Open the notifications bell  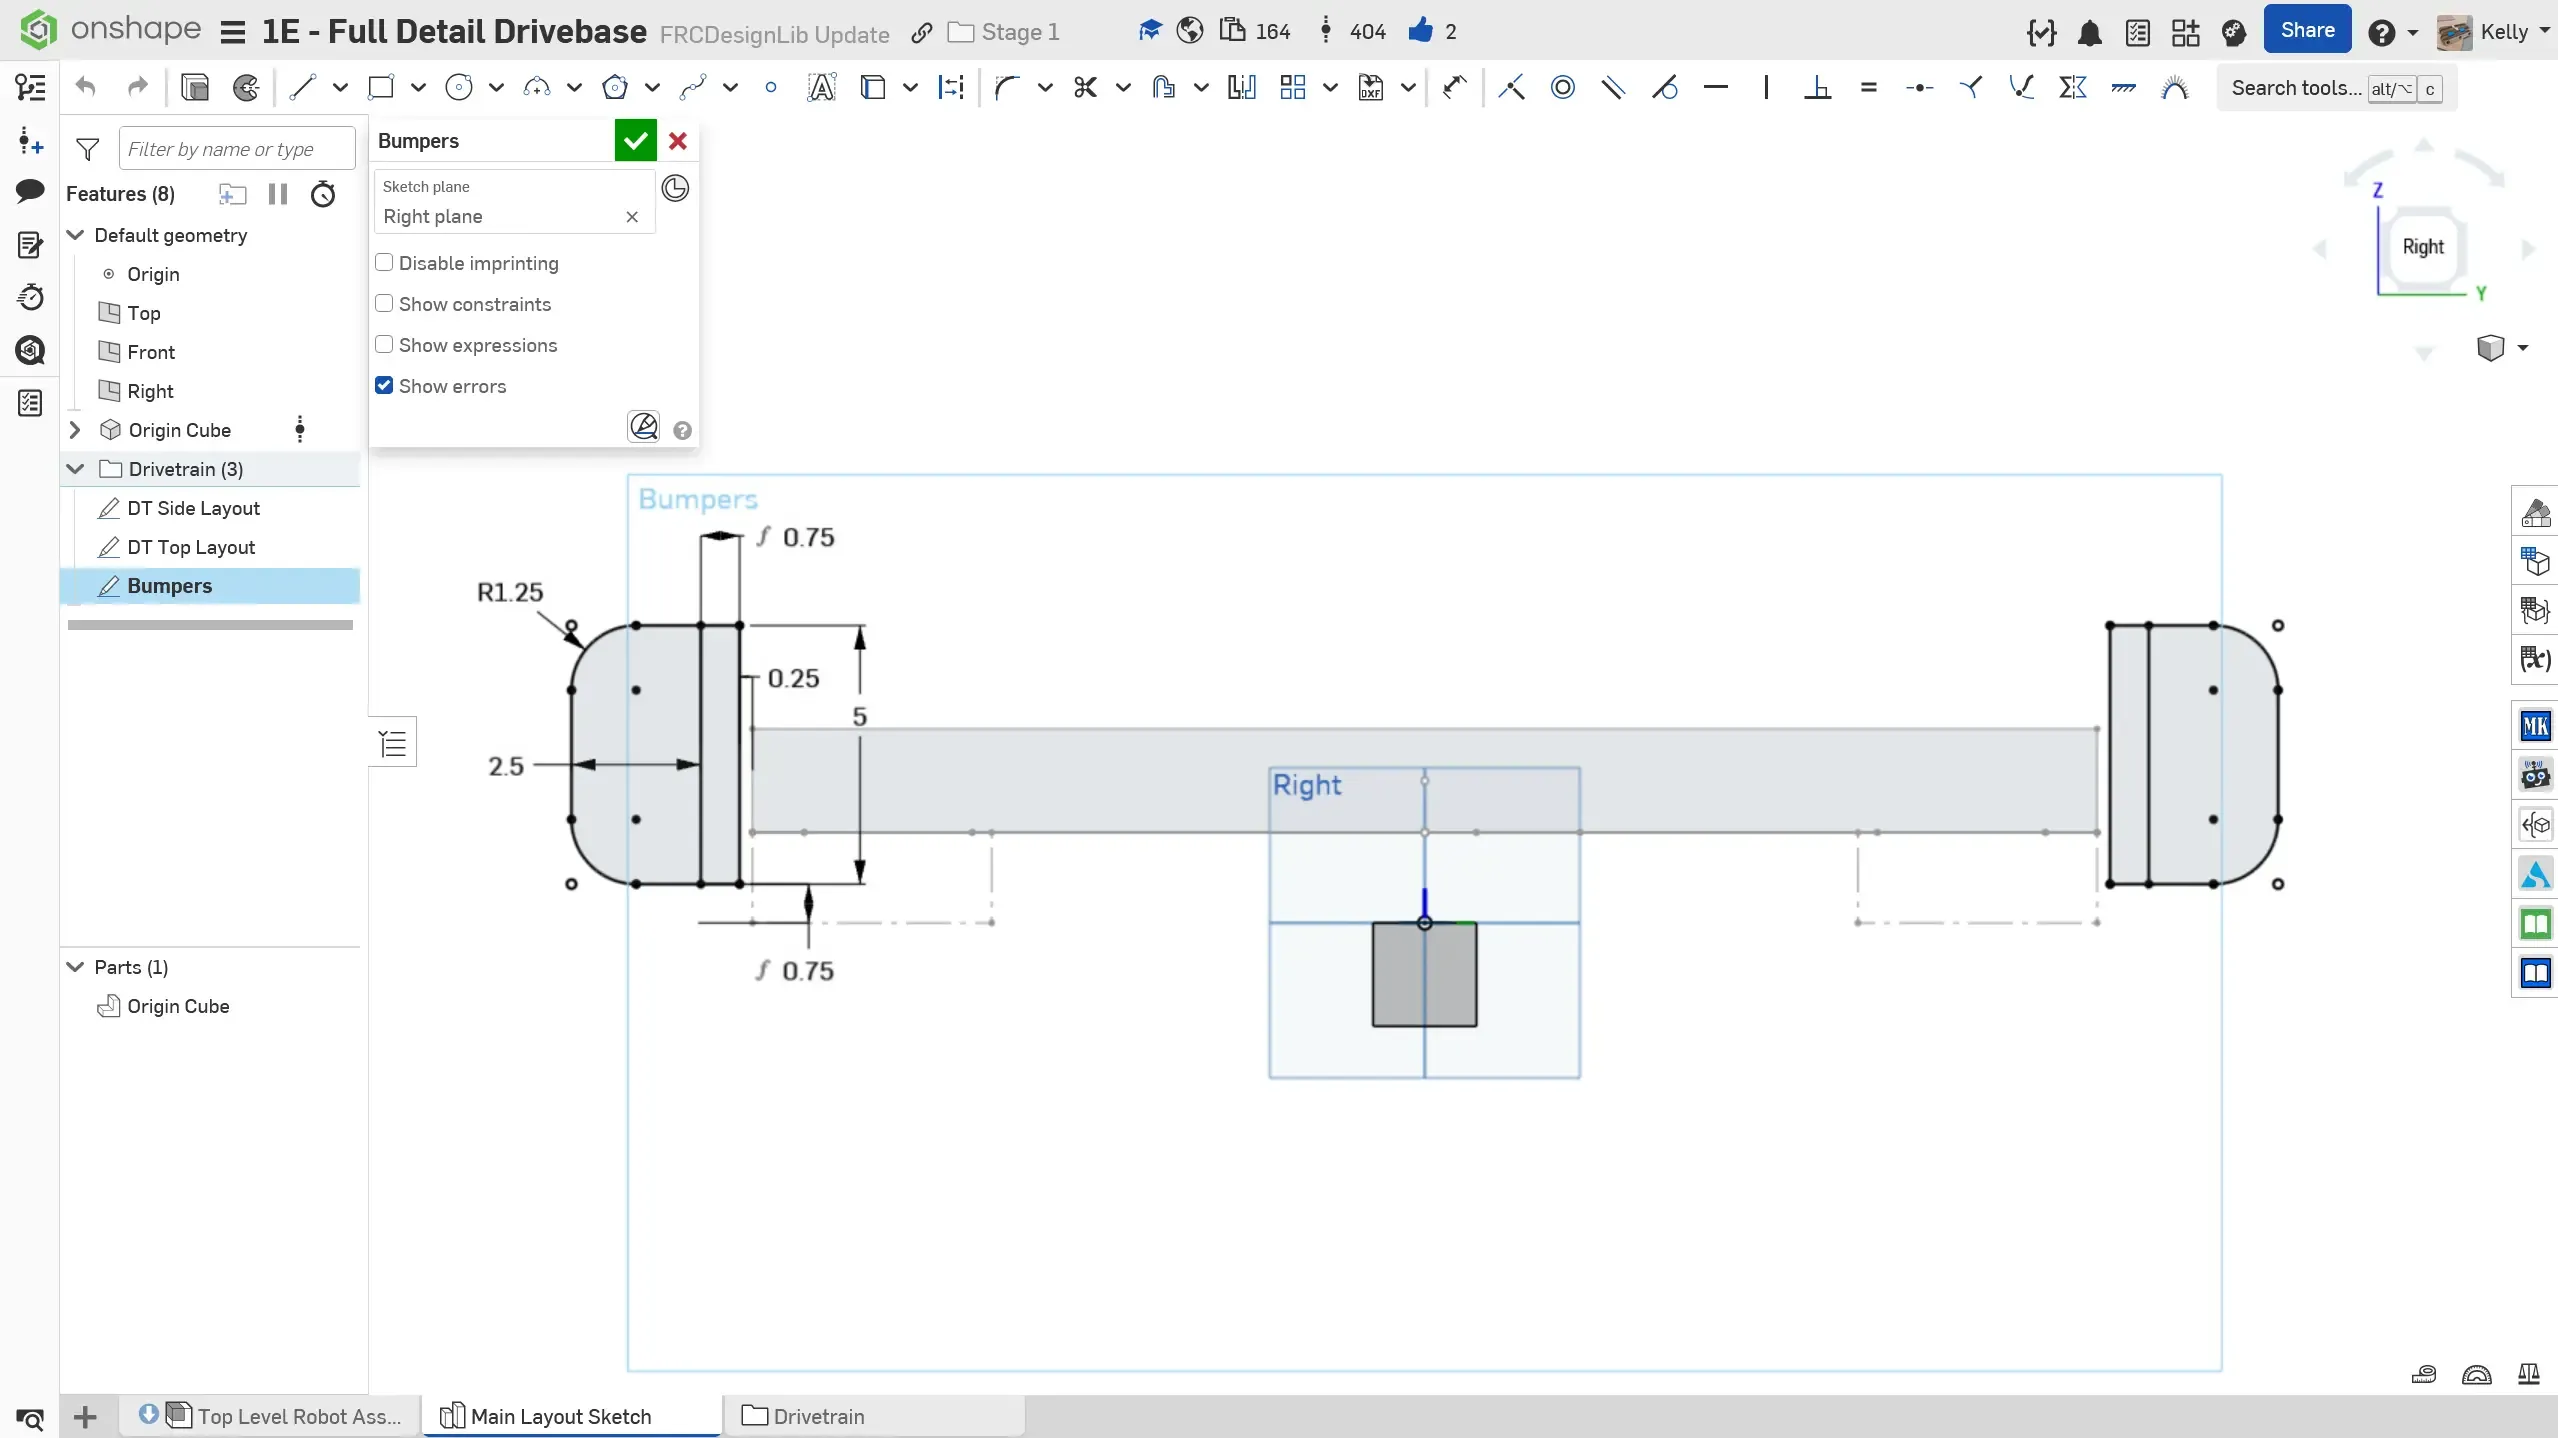2089,33
